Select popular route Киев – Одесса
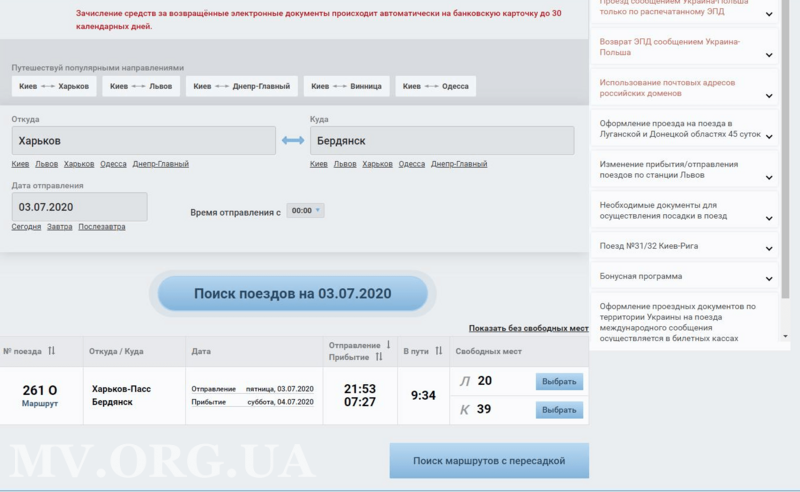The width and height of the screenshot is (800, 492). pyautogui.click(x=435, y=87)
